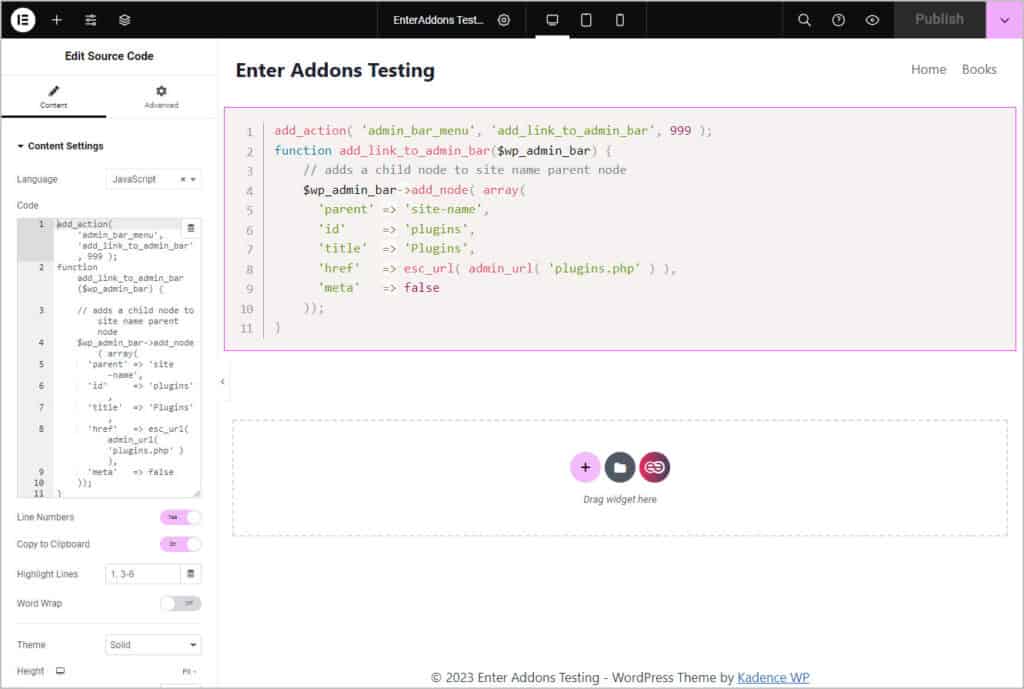Click the 'Drag widget here' text

[x=620, y=500]
